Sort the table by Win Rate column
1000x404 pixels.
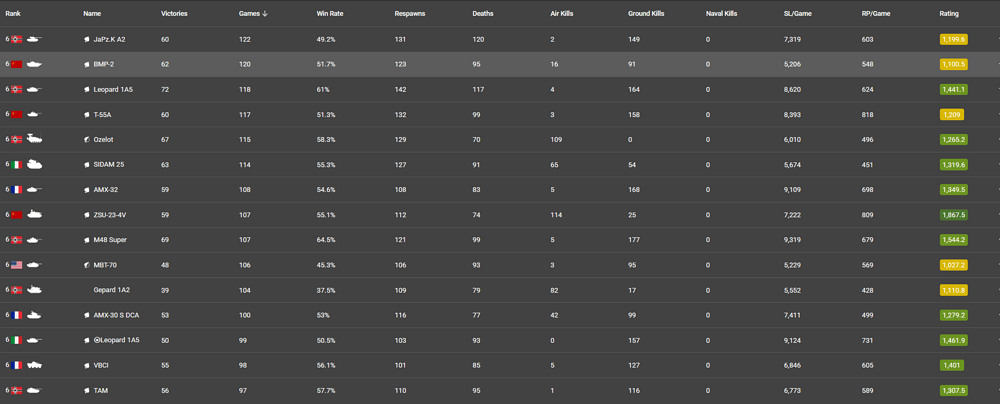(x=330, y=14)
